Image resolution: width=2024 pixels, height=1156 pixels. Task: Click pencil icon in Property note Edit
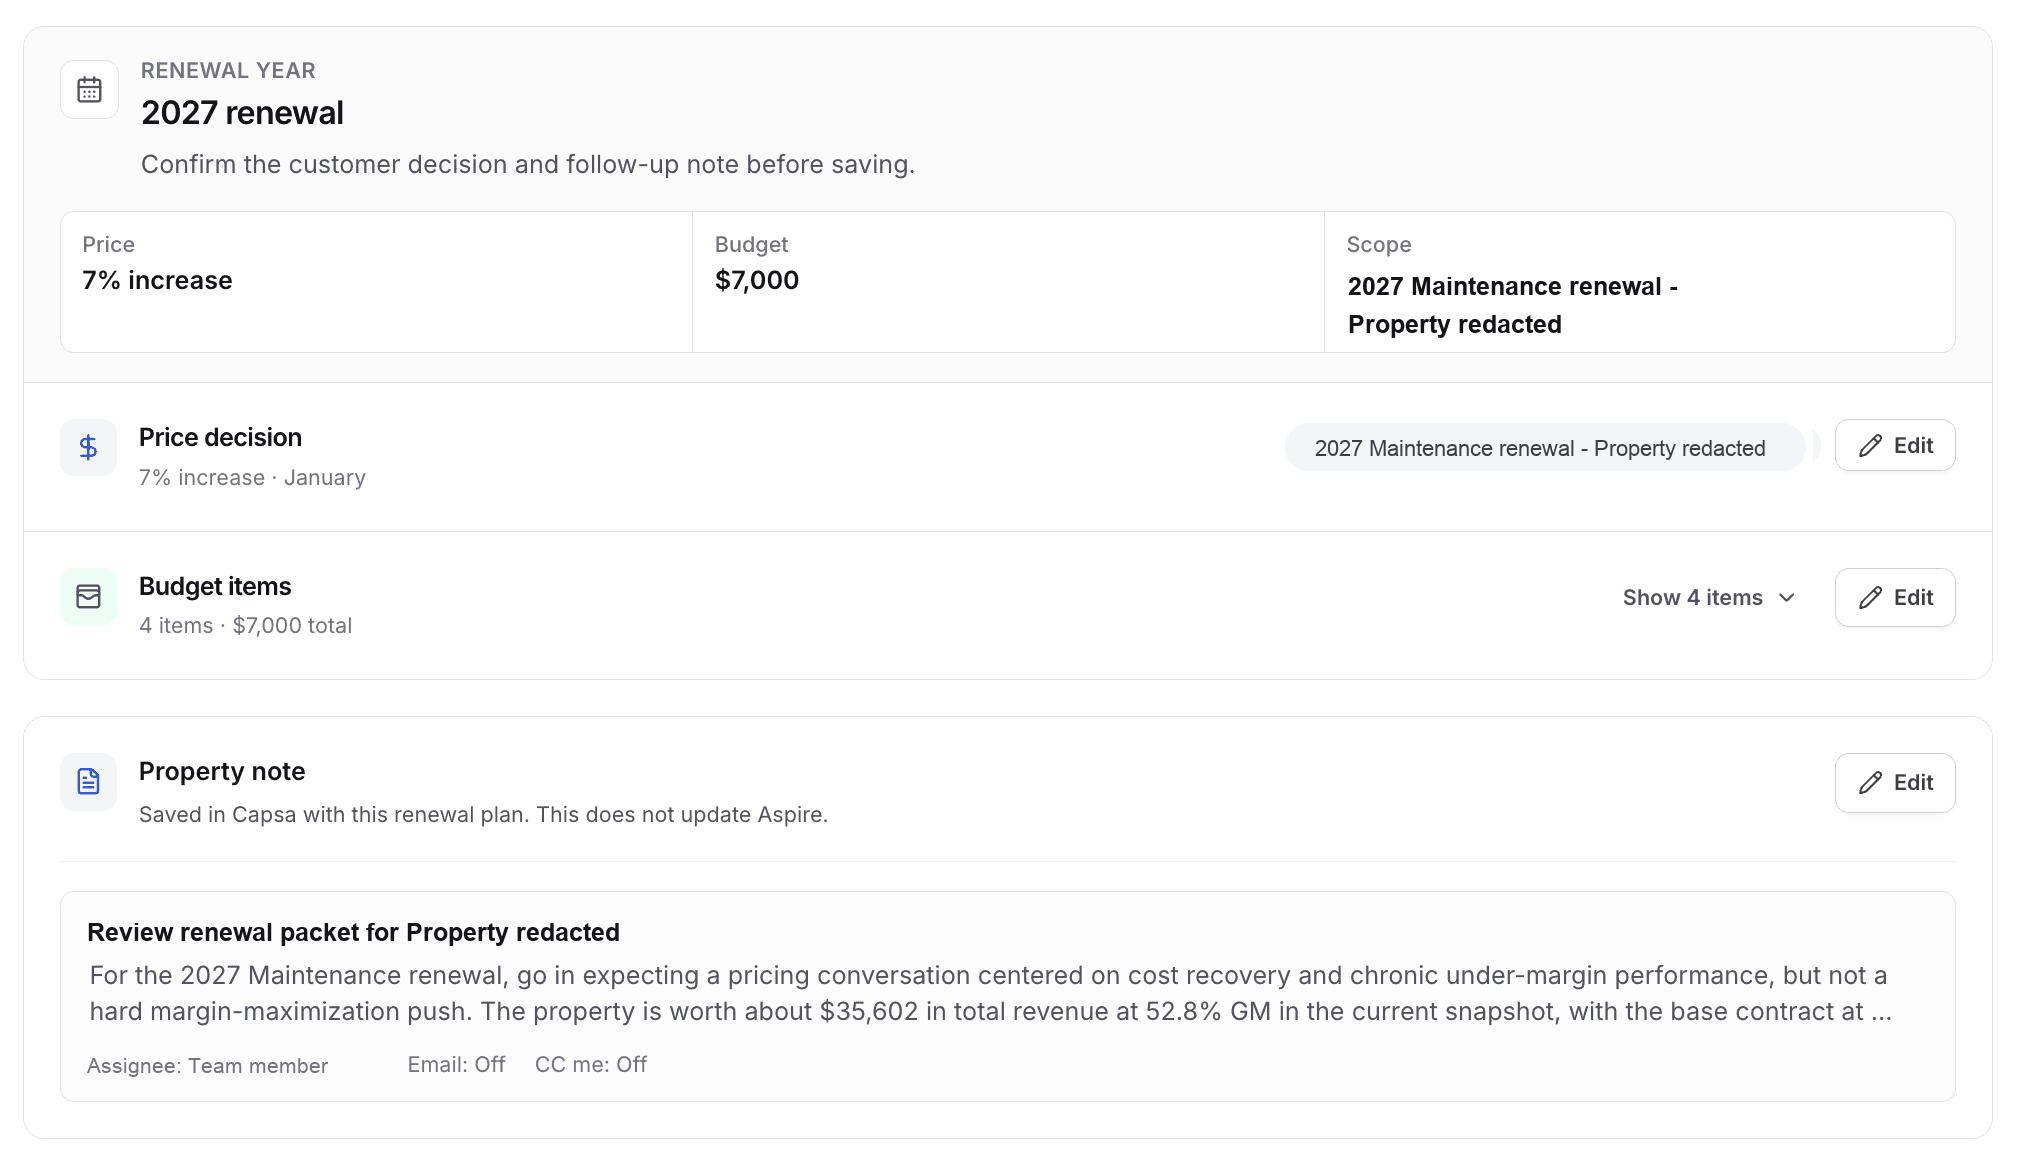click(1870, 783)
